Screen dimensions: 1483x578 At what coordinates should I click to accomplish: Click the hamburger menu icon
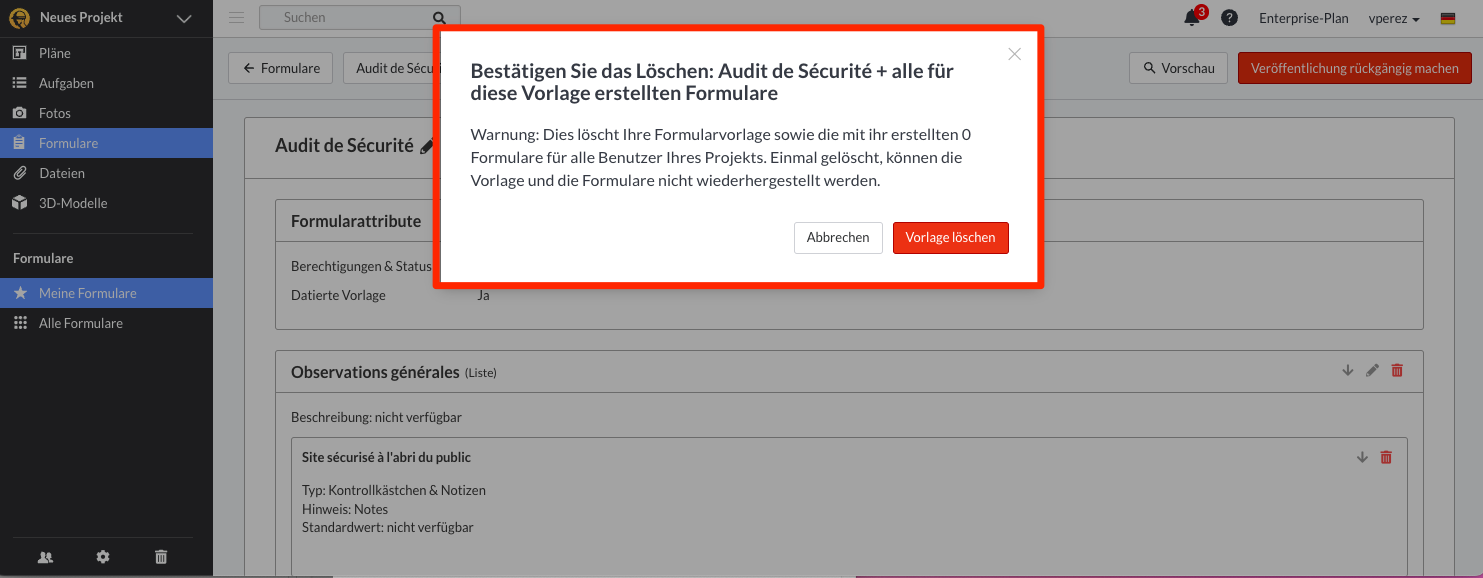(236, 17)
